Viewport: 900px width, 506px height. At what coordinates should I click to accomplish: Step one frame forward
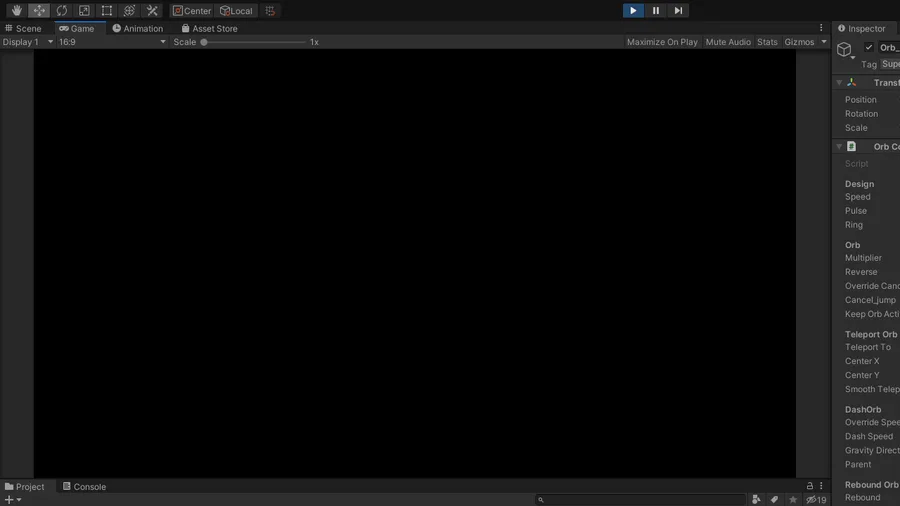click(678, 10)
